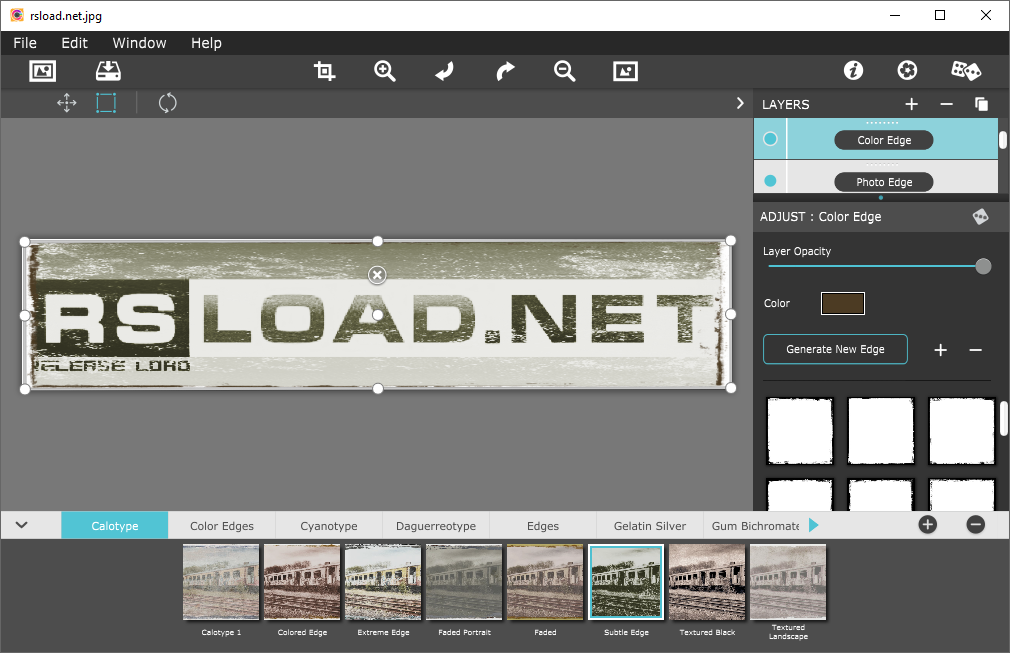Collapse the right side panel with the chevron
This screenshot has height=653, width=1010.
[739, 103]
